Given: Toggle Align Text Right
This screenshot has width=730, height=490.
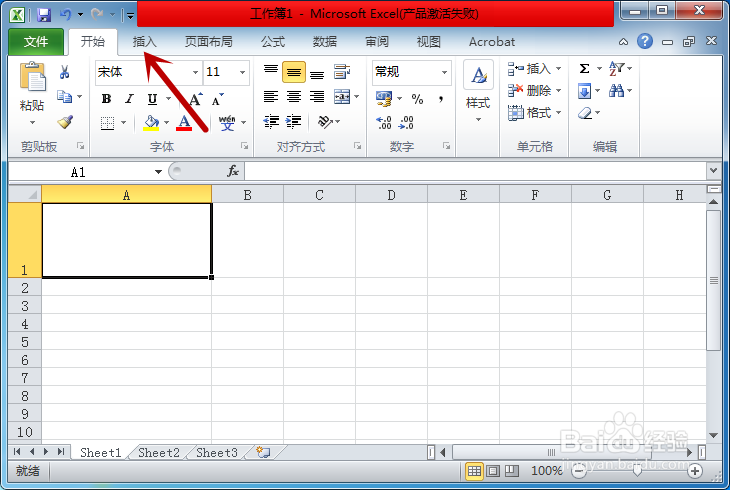Looking at the screenshot, I should click(317, 97).
